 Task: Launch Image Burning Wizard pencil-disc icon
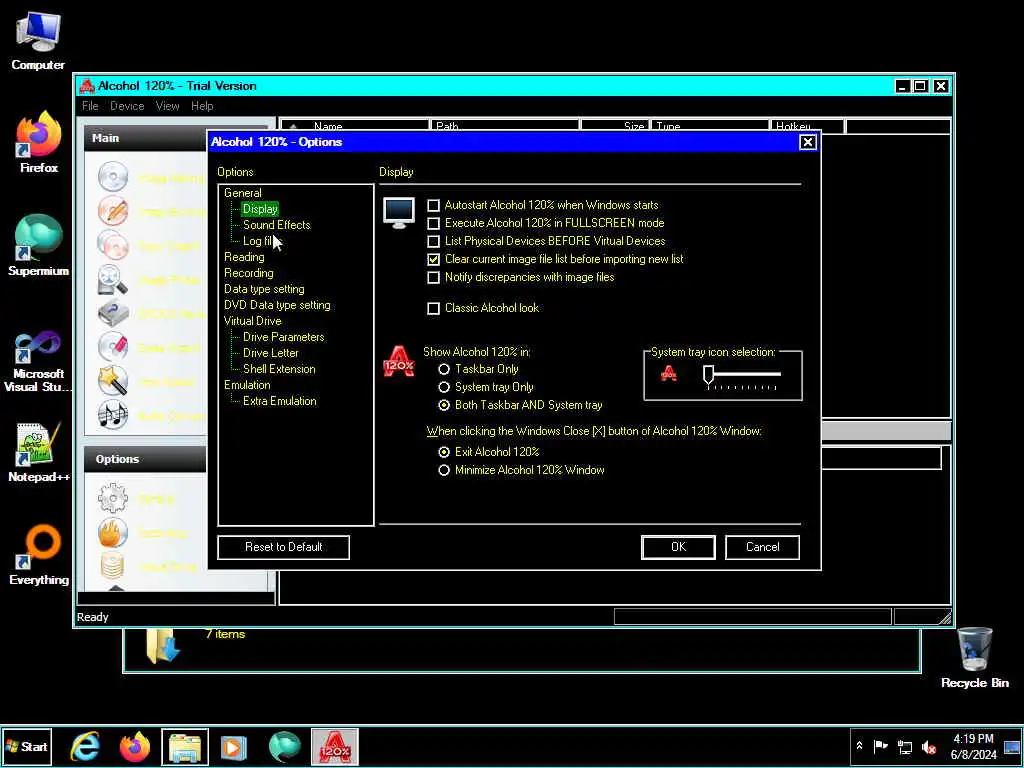(x=113, y=211)
